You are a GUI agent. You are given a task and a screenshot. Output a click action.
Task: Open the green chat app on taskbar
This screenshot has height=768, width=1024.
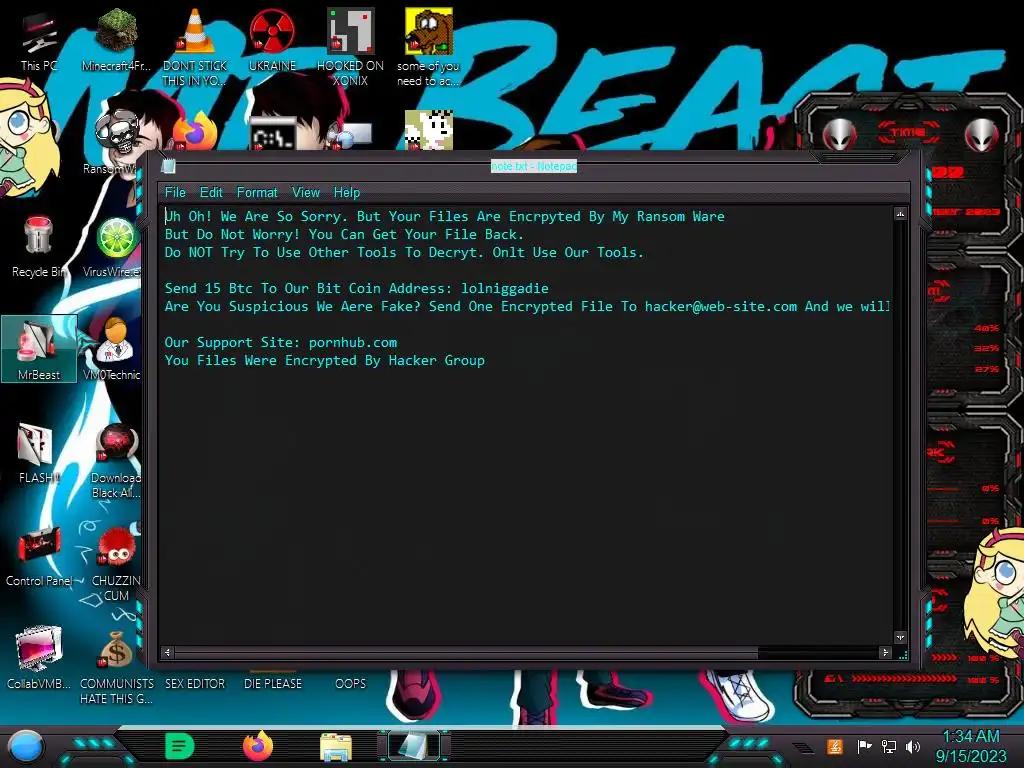tap(180, 746)
